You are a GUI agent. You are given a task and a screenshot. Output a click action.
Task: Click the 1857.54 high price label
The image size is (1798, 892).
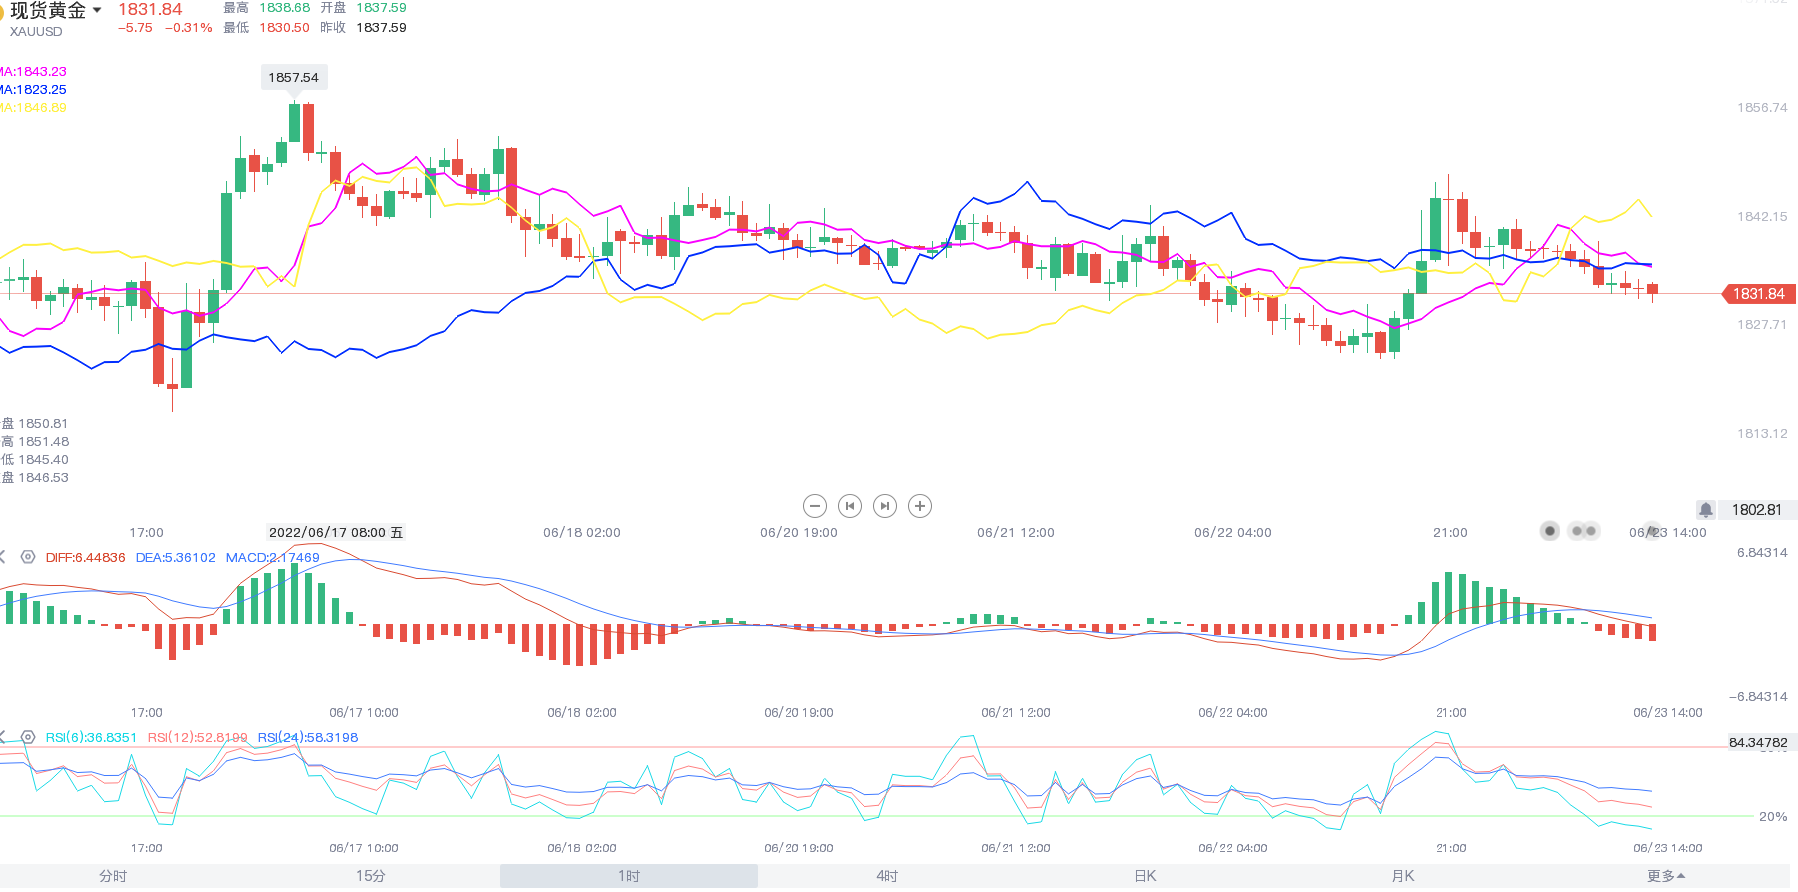pyautogui.click(x=294, y=77)
